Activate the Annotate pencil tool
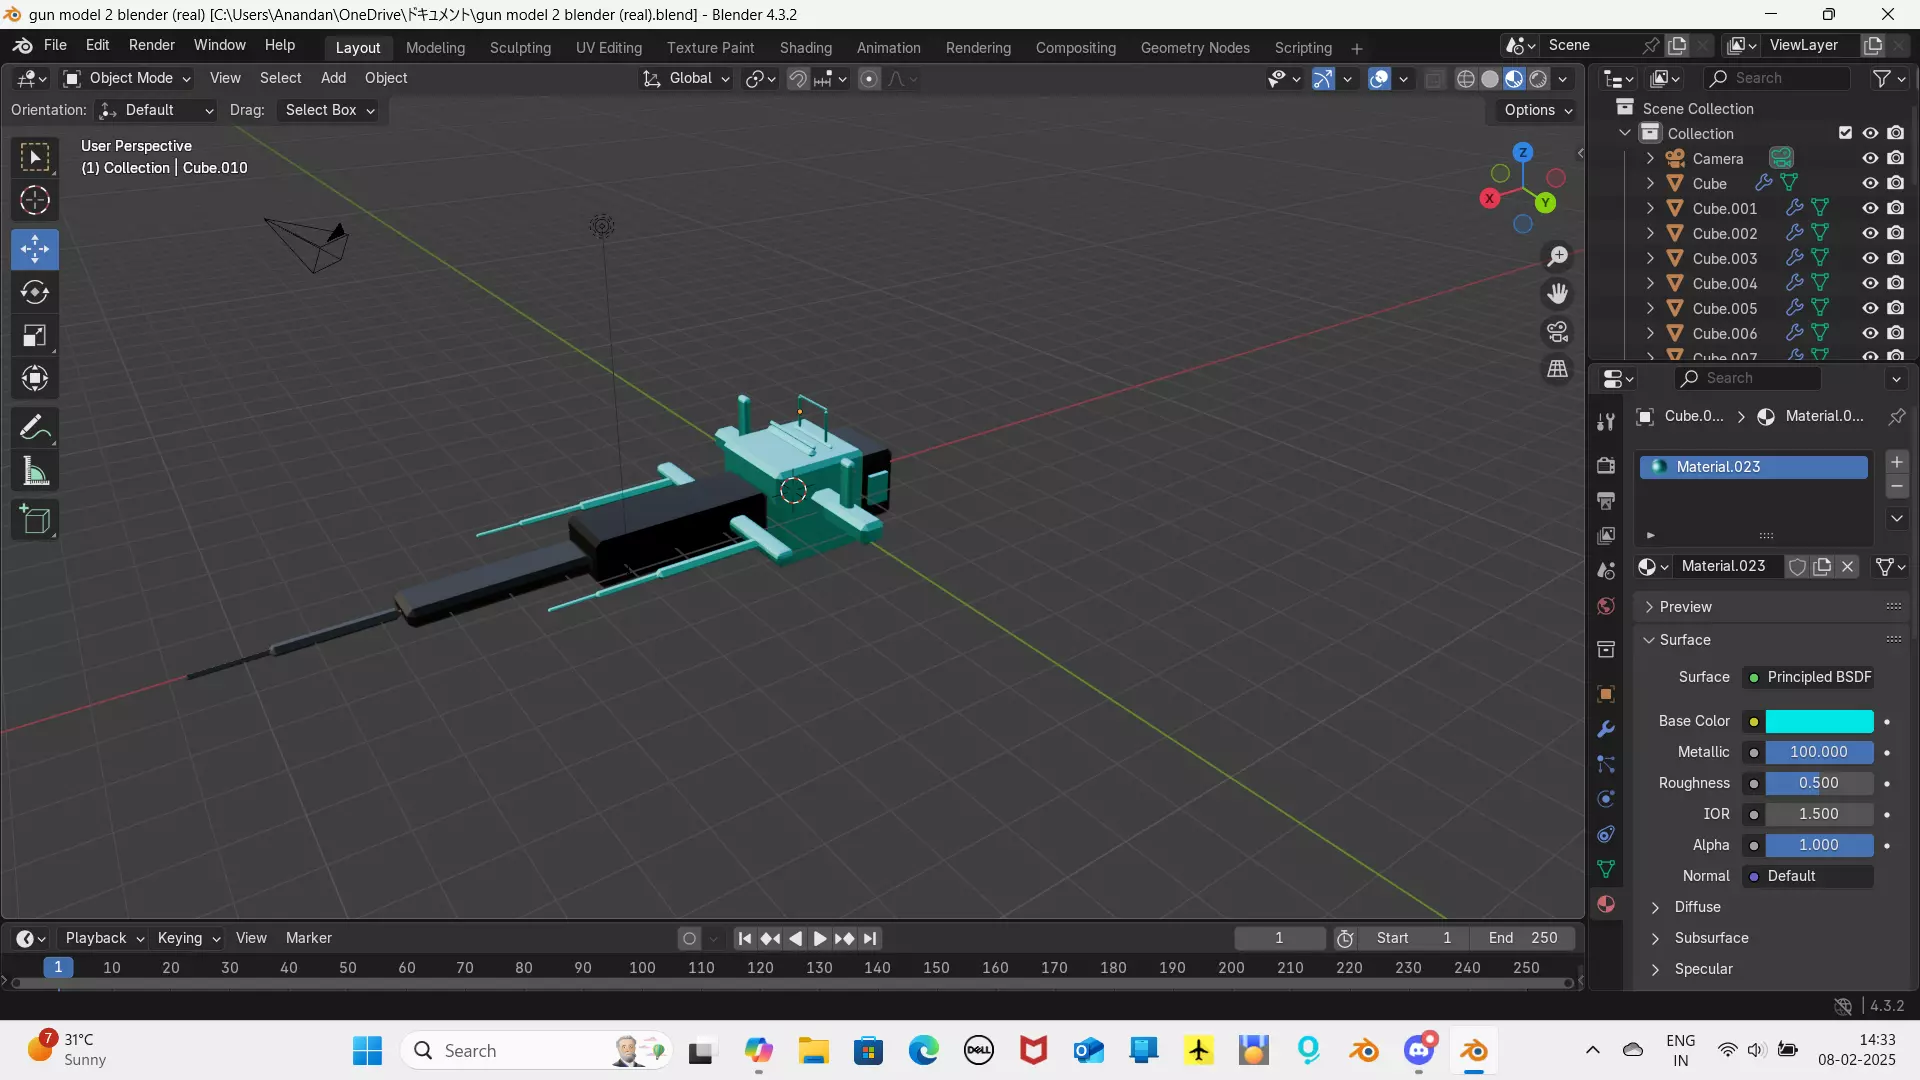This screenshot has width=1920, height=1080. click(x=35, y=428)
